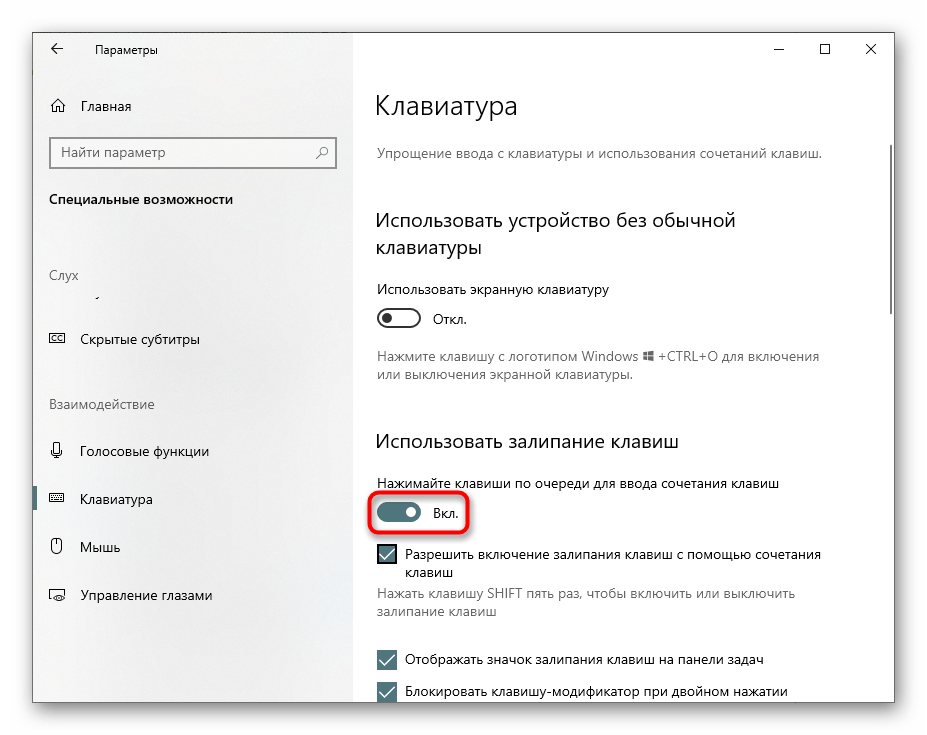927x735 pixels.
Task: Open Управление глазами section
Action: pos(146,595)
